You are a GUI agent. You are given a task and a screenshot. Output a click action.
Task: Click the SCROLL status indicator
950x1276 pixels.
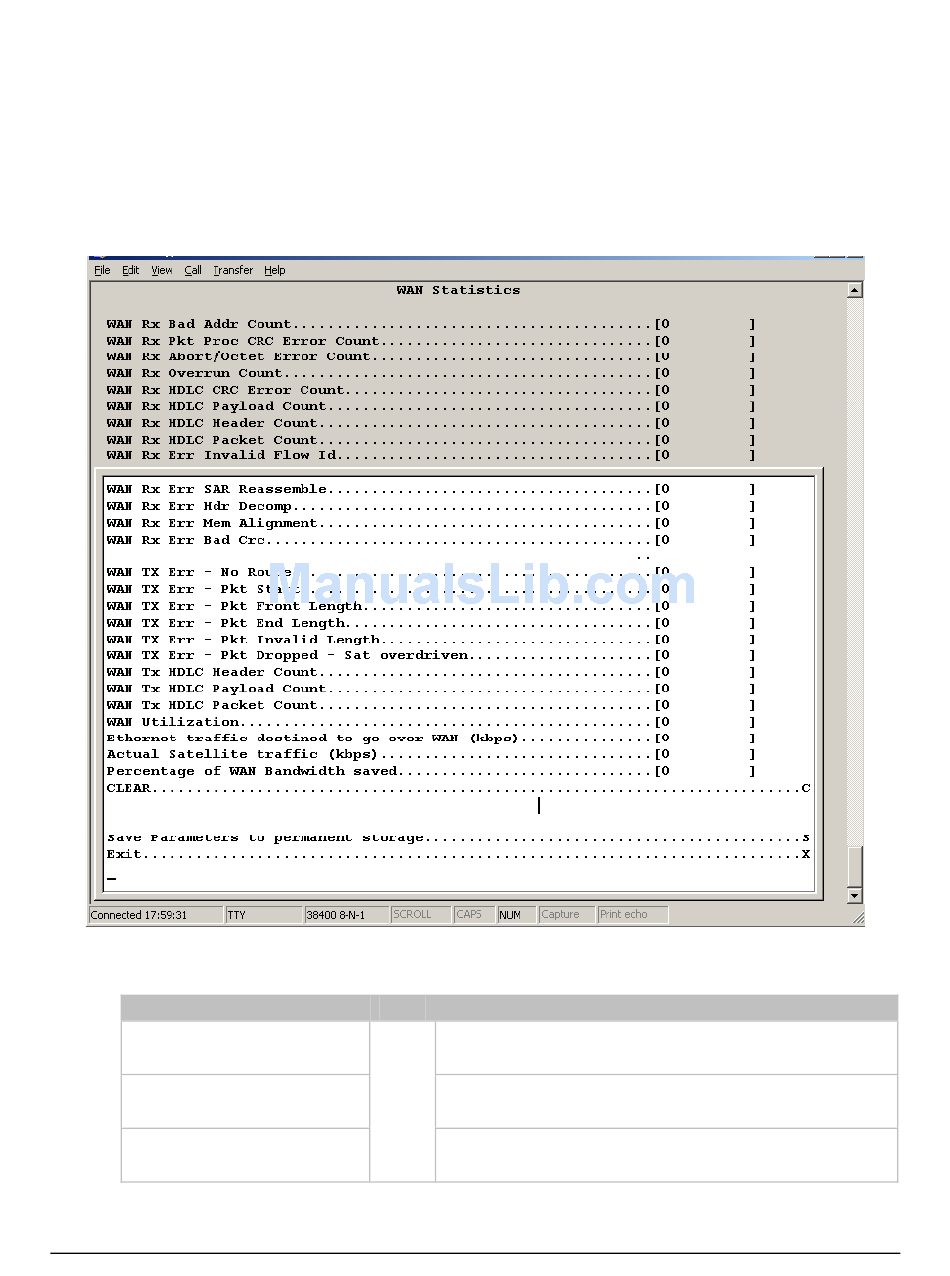coord(420,915)
